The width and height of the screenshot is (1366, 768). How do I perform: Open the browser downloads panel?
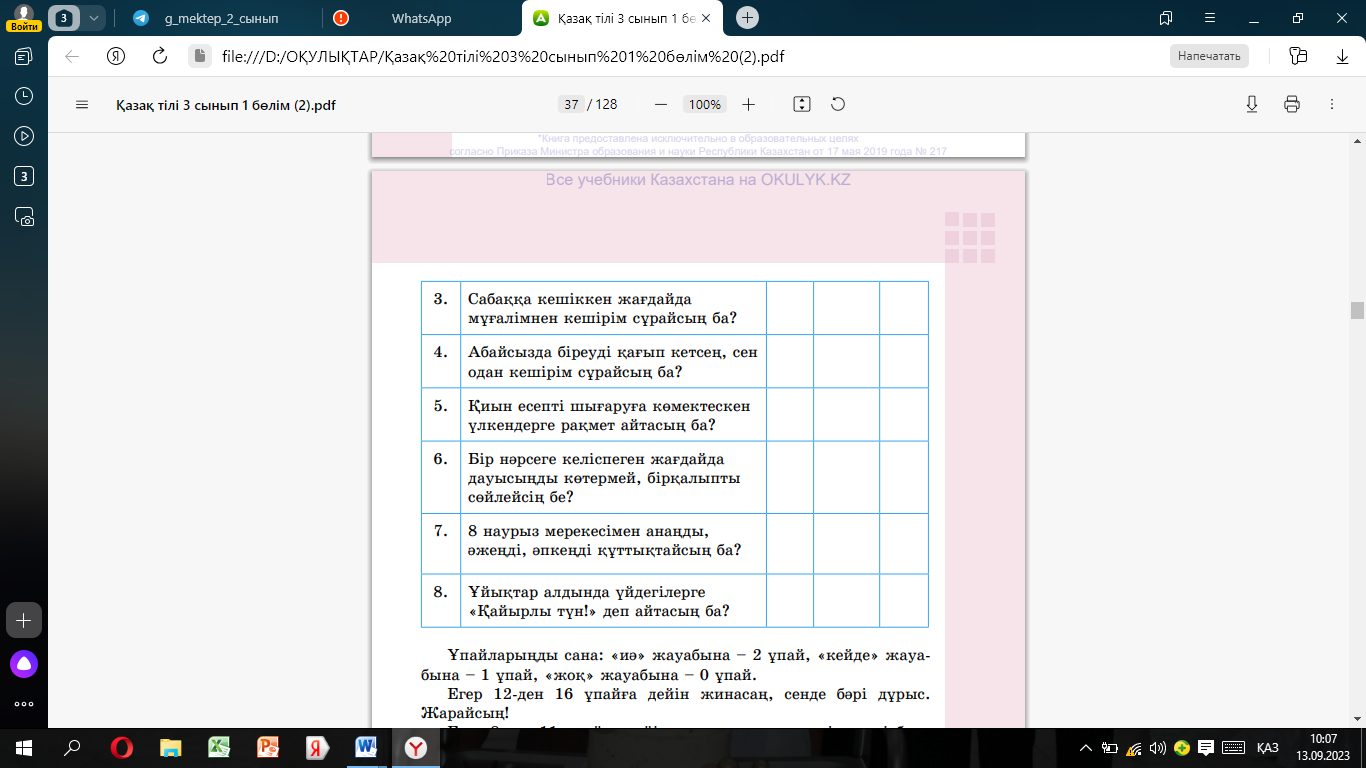click(x=1342, y=56)
